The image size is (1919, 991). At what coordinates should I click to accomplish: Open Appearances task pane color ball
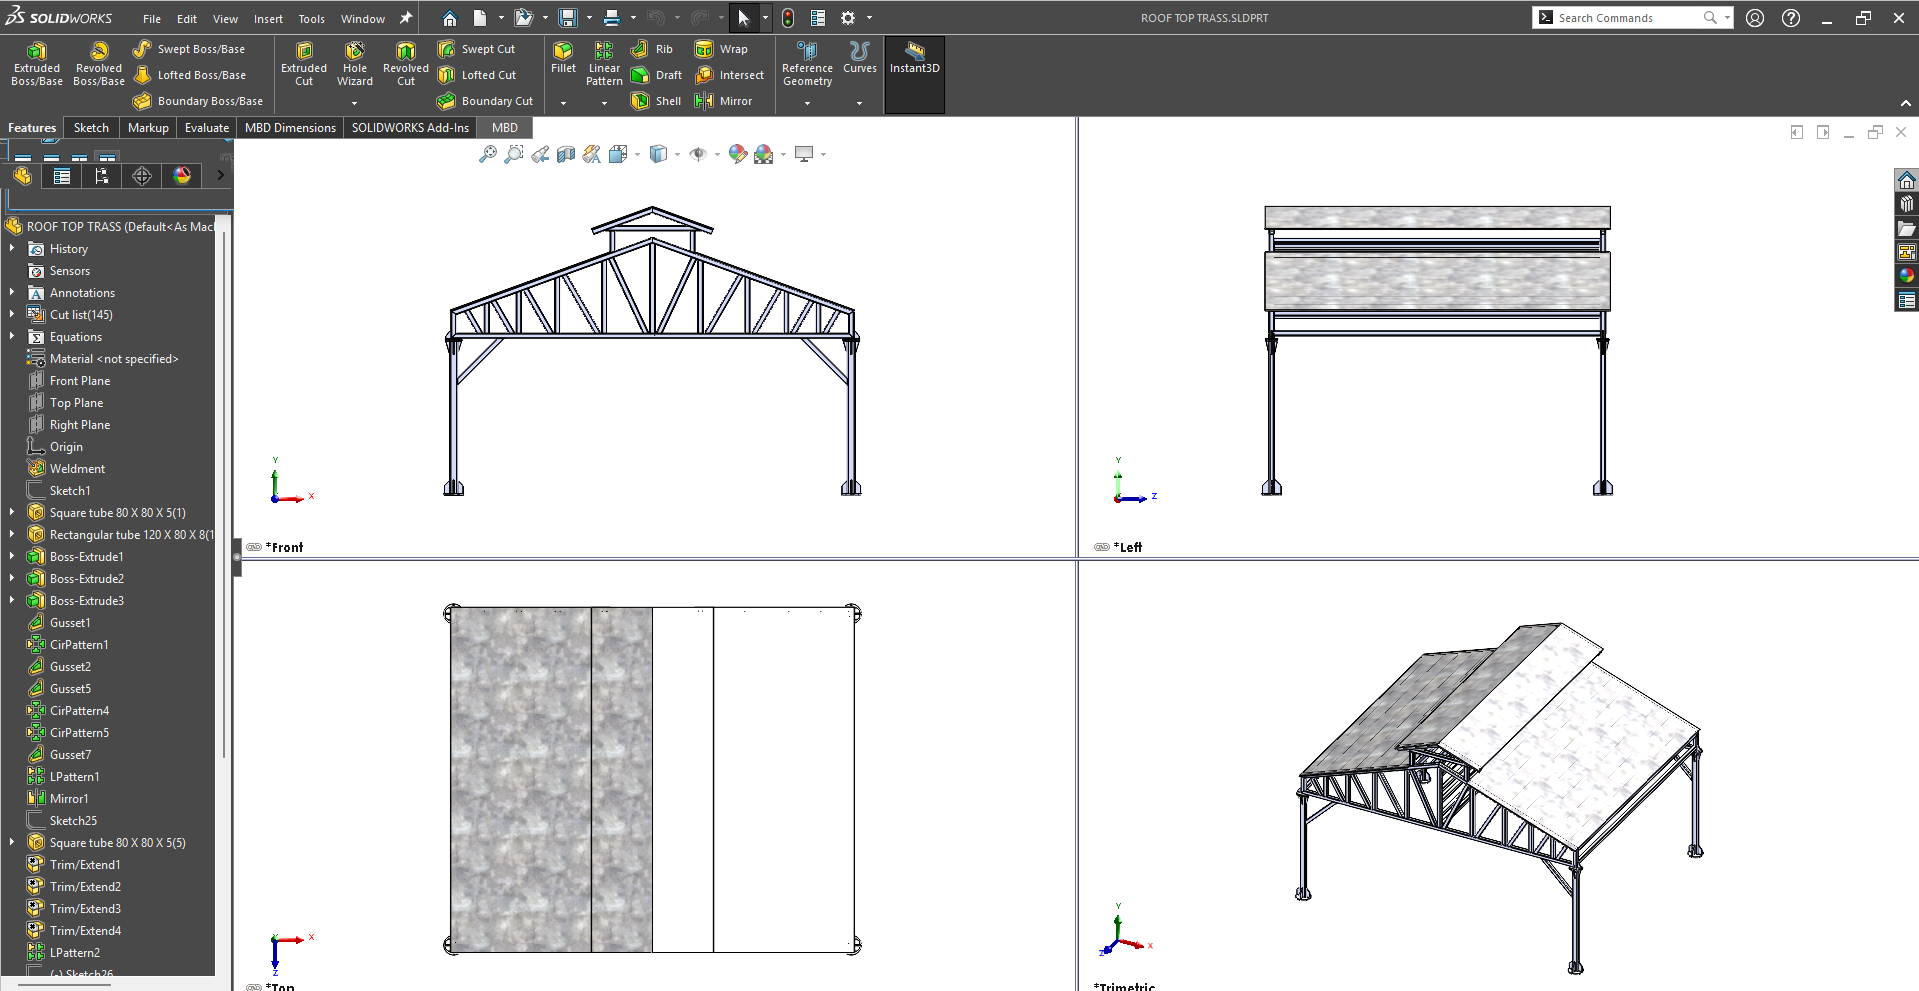click(1906, 276)
